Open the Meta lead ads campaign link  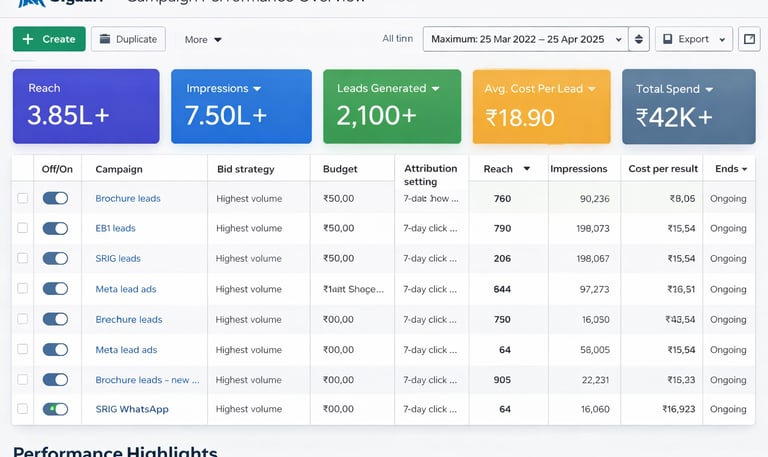coord(126,289)
